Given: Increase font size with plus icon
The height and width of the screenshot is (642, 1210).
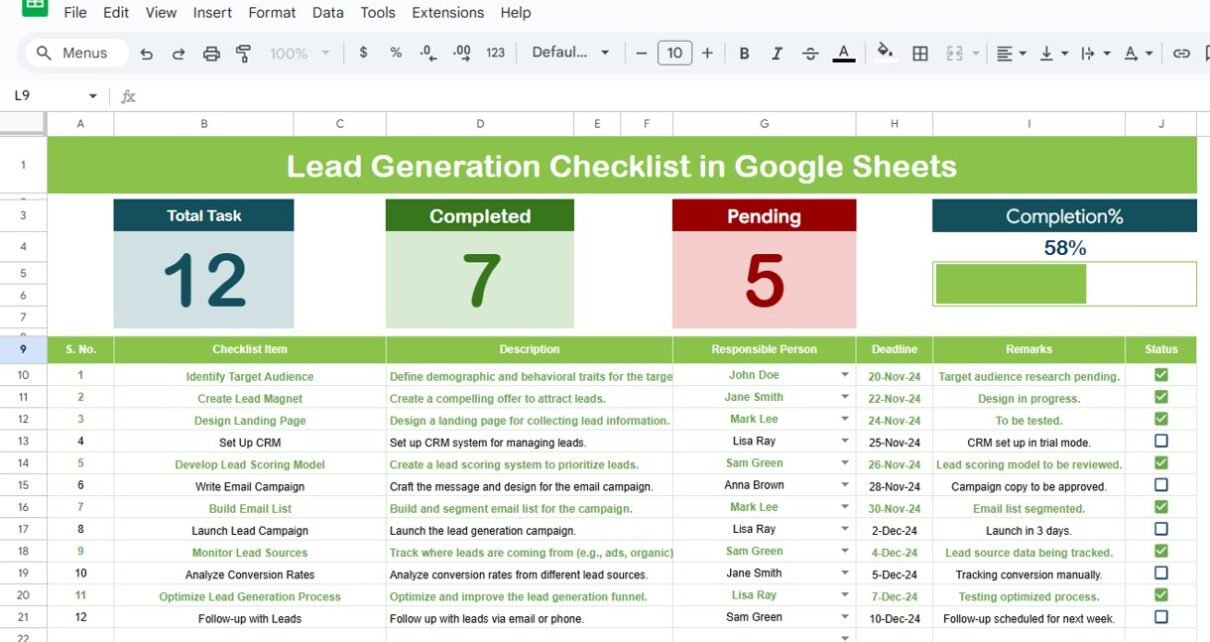Looking at the screenshot, I should pyautogui.click(x=707, y=53).
